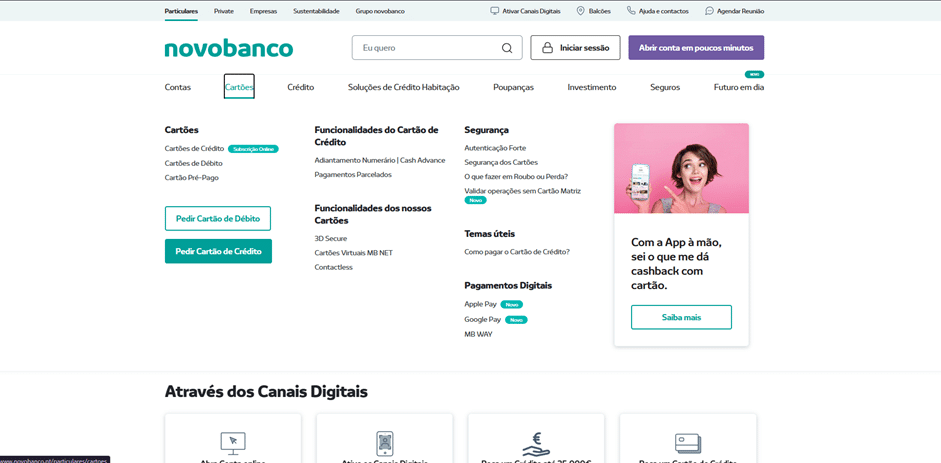Switch to the Empresas tab

pos(263,11)
